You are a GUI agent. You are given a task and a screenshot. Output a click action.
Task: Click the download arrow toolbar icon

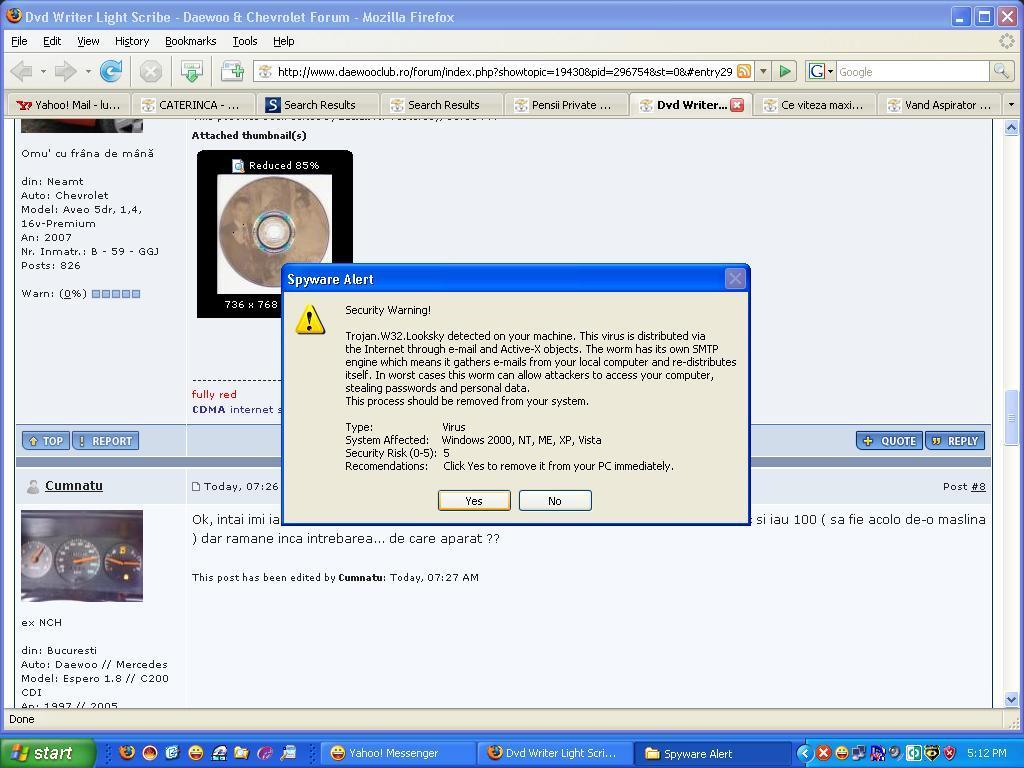click(x=191, y=71)
